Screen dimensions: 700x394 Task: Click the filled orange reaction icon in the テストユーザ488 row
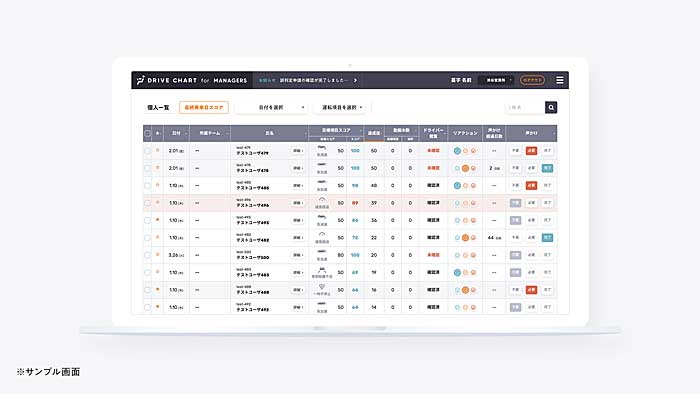click(465, 290)
